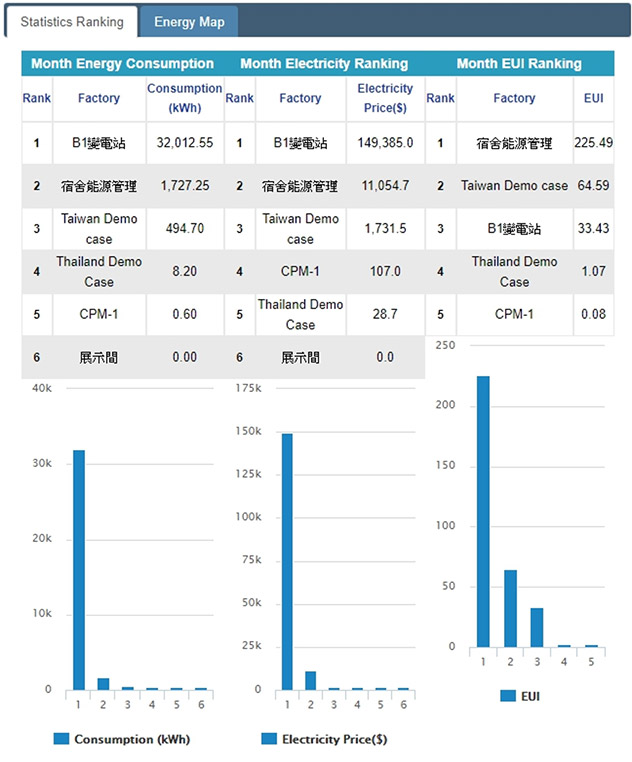The width and height of the screenshot is (632, 762).
Task: Toggle the Electricity Price($) legend swatch
Action: coord(269,739)
